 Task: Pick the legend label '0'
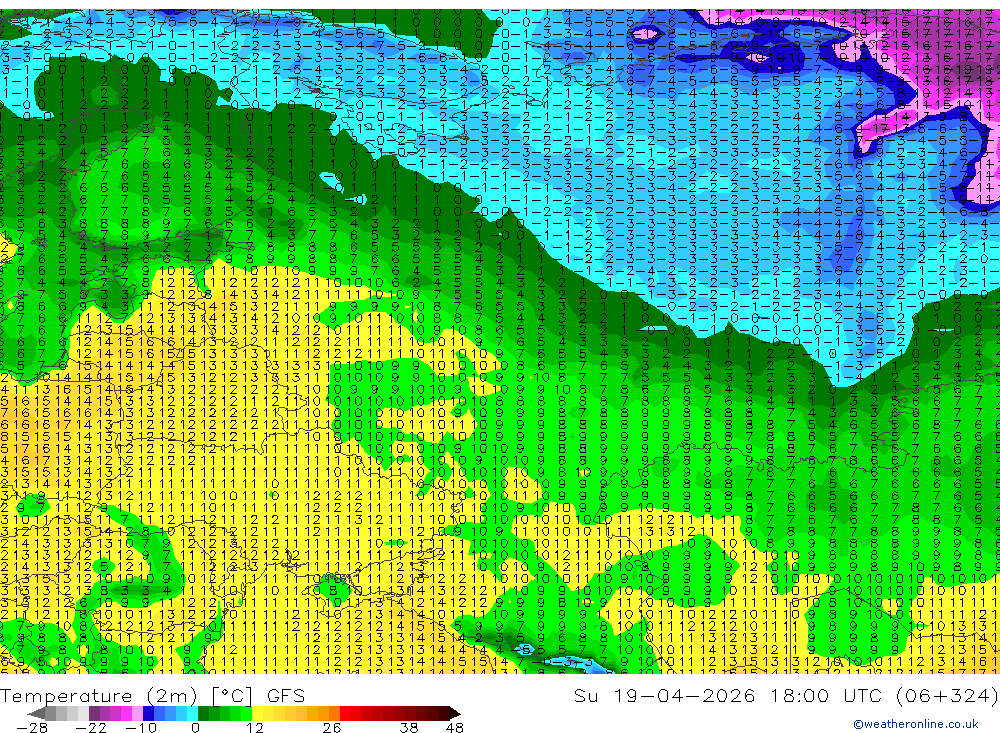[x=195, y=728]
